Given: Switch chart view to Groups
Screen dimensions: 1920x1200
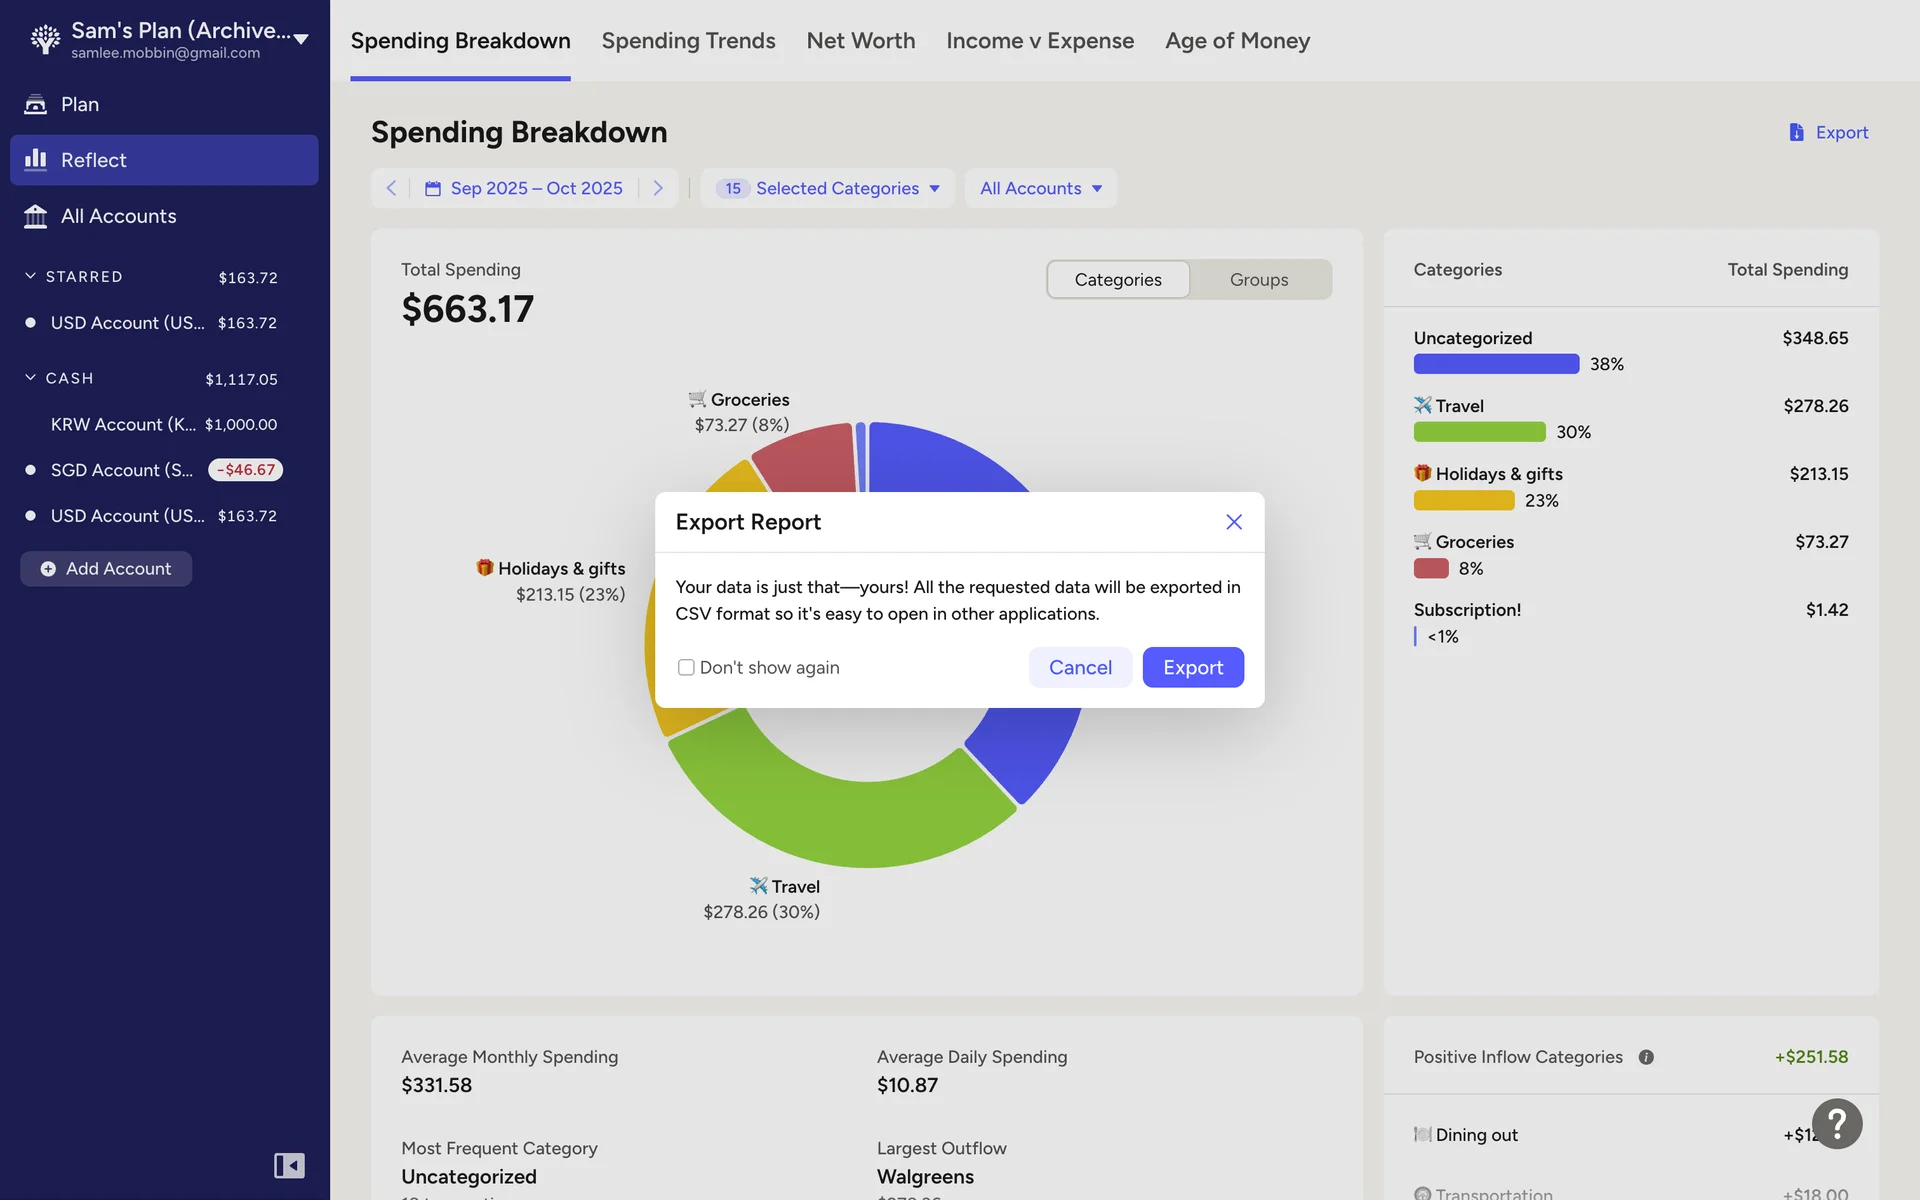Looking at the screenshot, I should [x=1258, y=280].
